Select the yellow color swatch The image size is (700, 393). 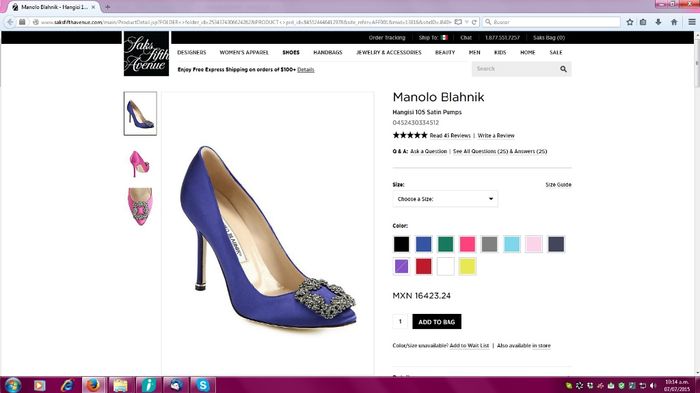pyautogui.click(x=467, y=267)
